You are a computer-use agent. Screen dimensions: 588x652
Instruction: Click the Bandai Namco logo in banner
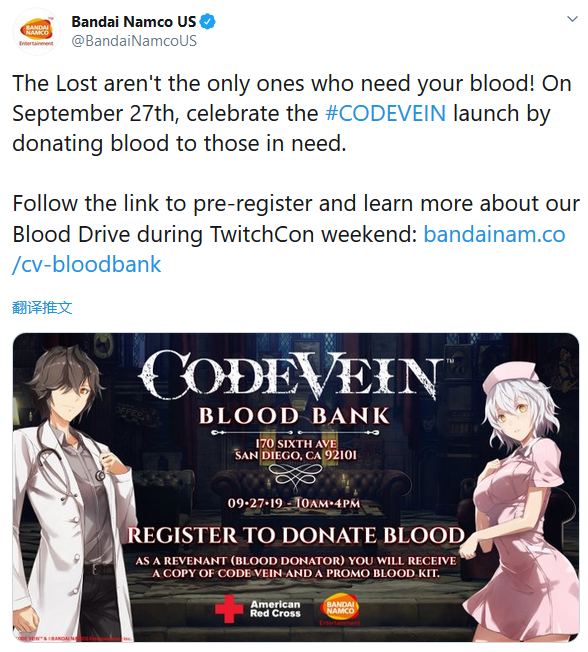(339, 609)
